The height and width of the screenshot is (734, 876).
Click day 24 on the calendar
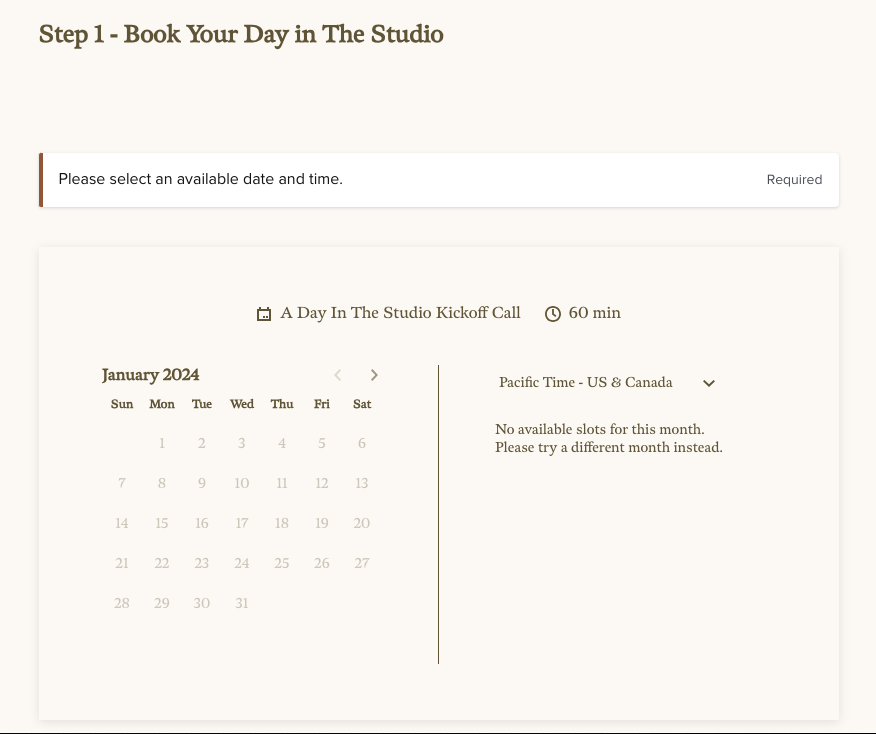241,563
